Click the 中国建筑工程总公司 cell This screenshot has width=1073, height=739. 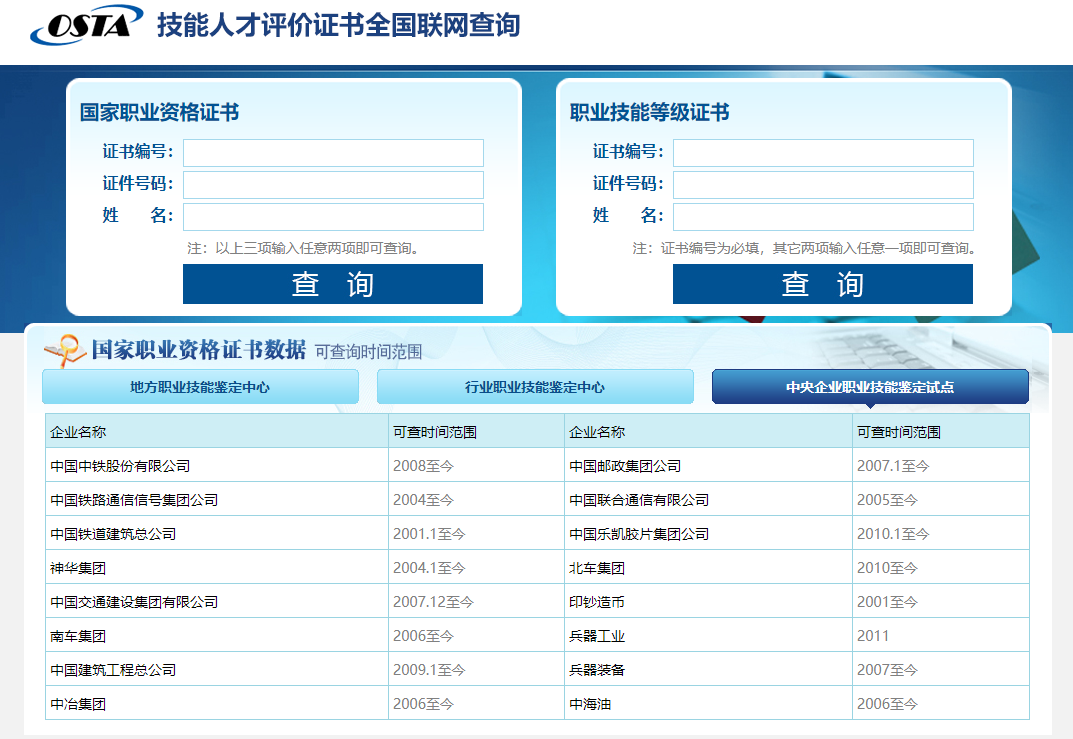pos(217,670)
